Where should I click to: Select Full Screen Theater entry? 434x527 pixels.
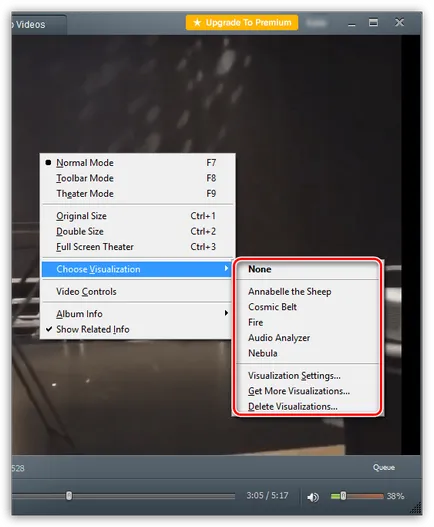138,247
